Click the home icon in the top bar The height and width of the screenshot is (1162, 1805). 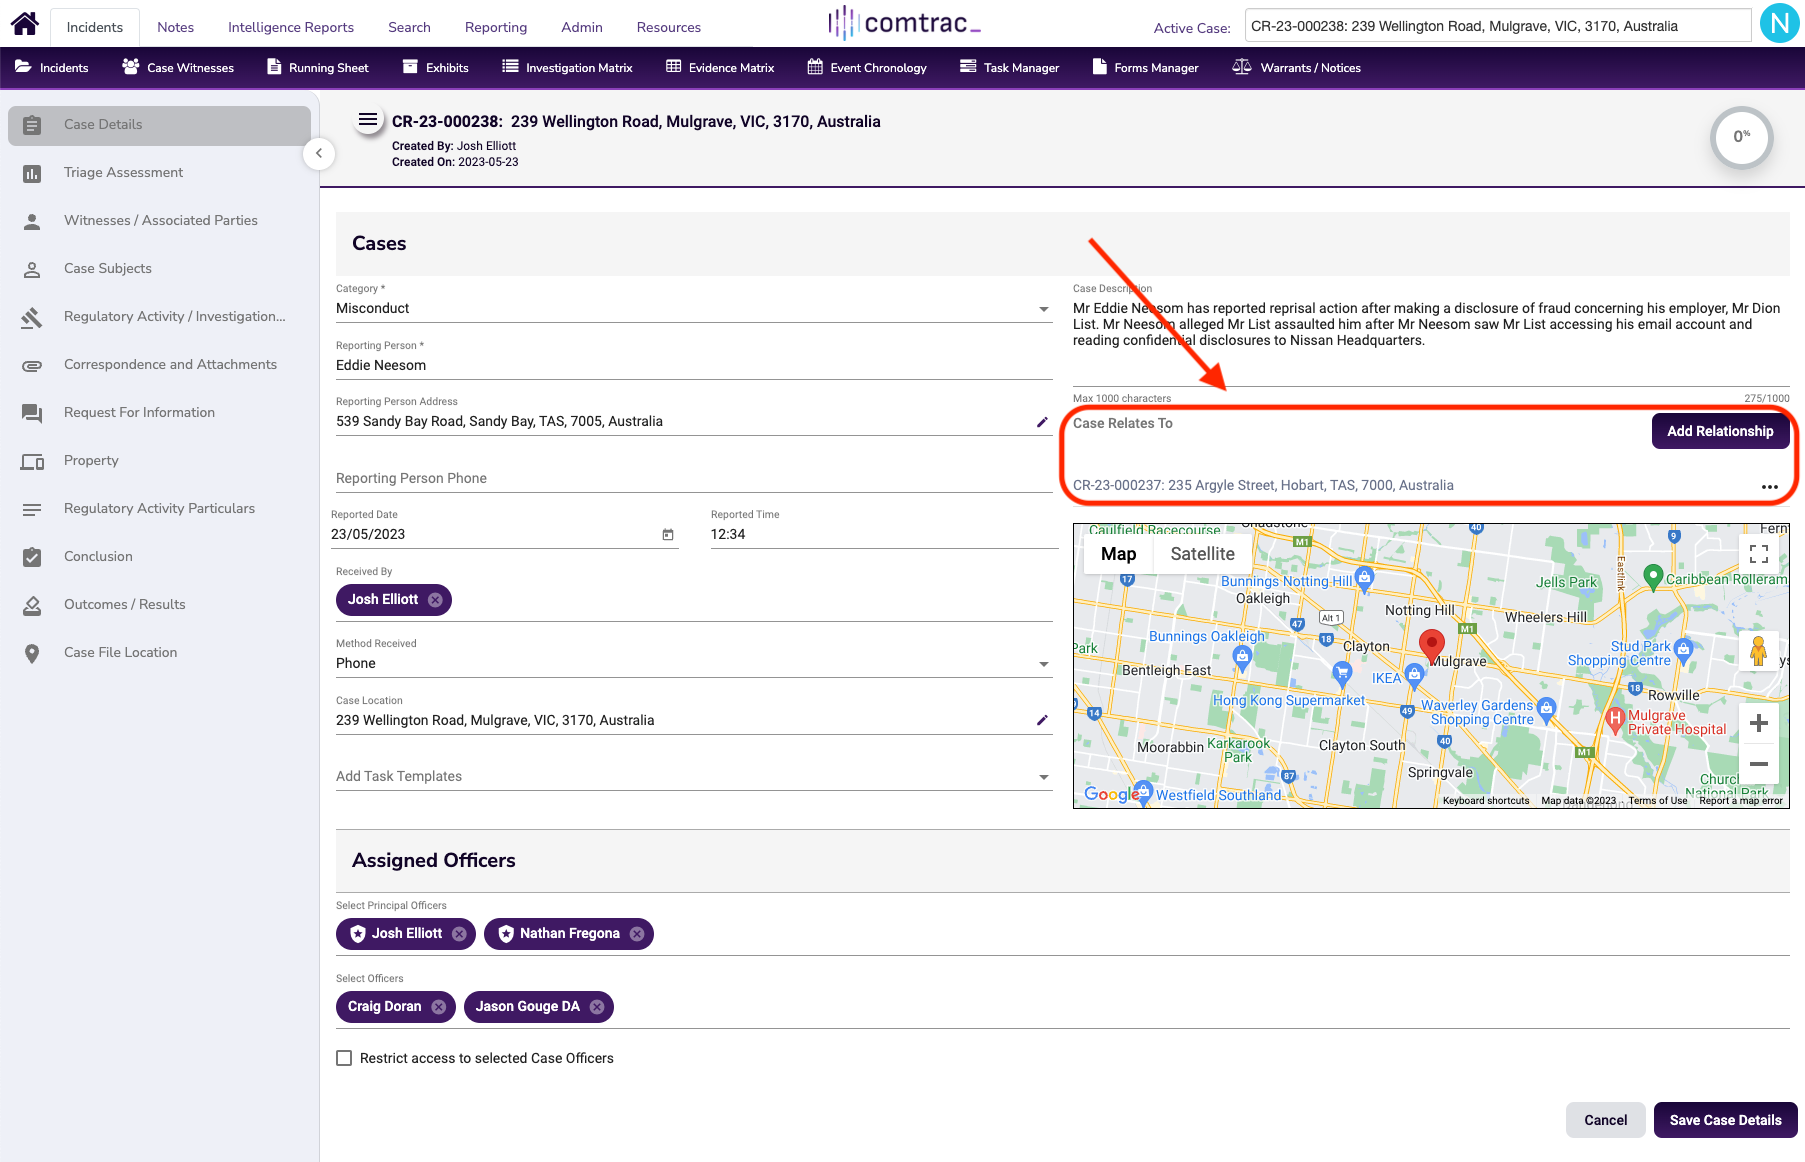24,24
